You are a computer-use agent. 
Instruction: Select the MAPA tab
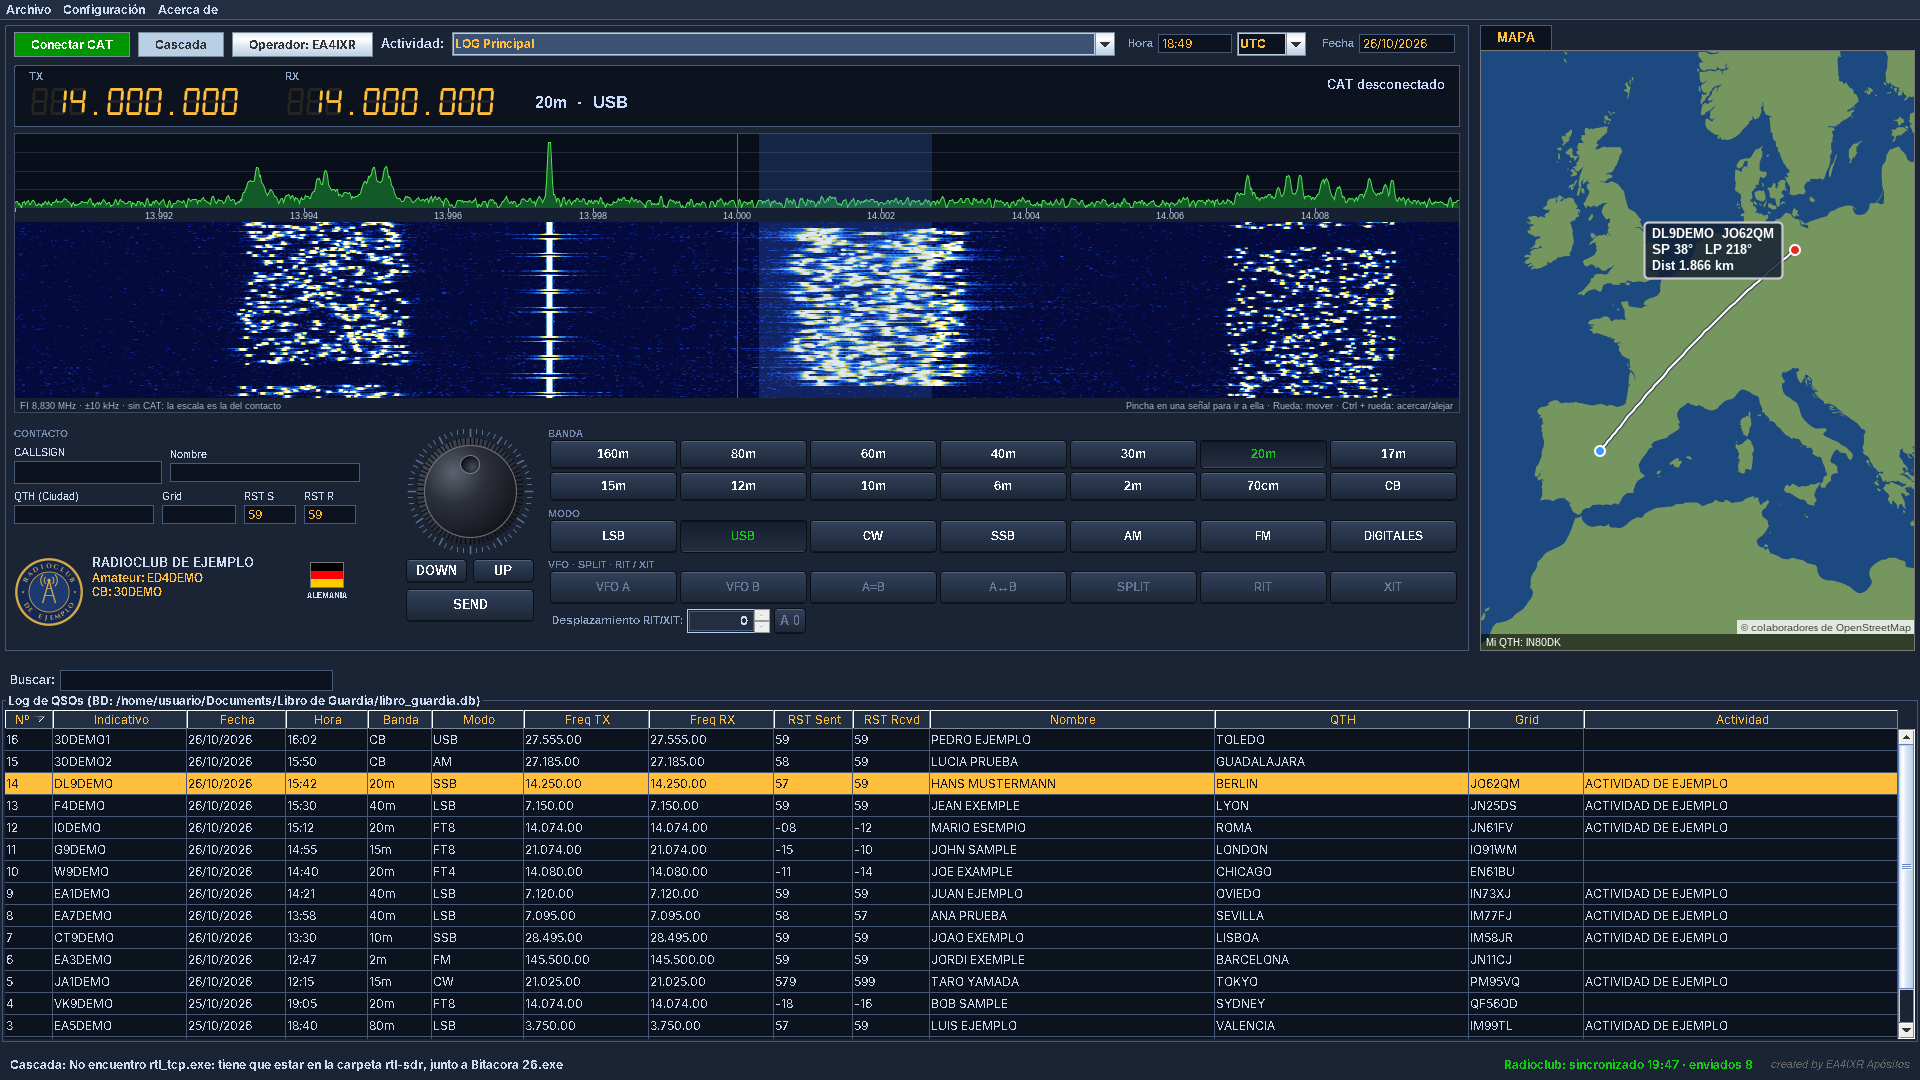[1516, 37]
